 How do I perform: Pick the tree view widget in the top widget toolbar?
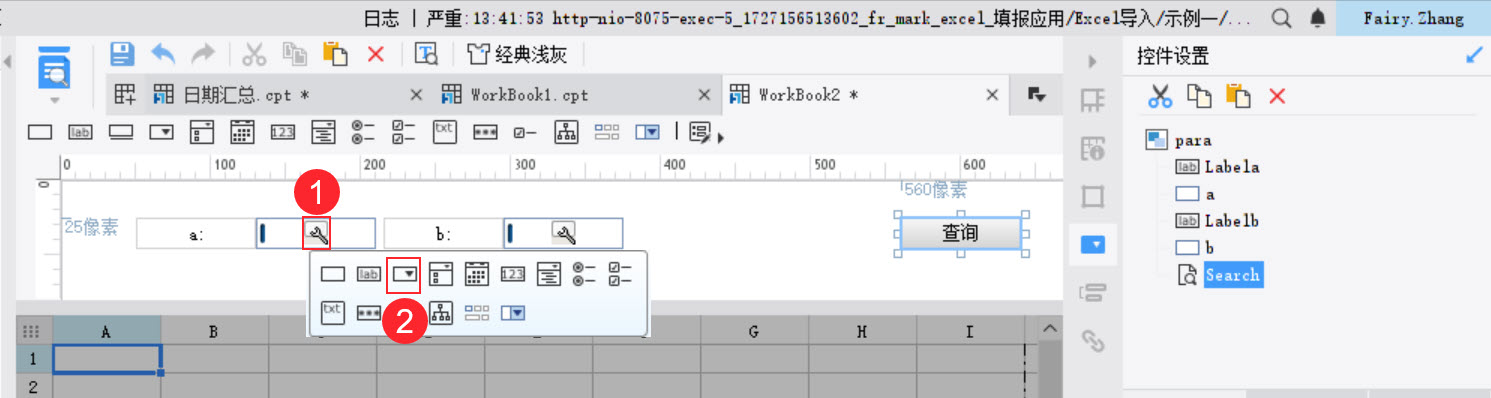(x=567, y=132)
